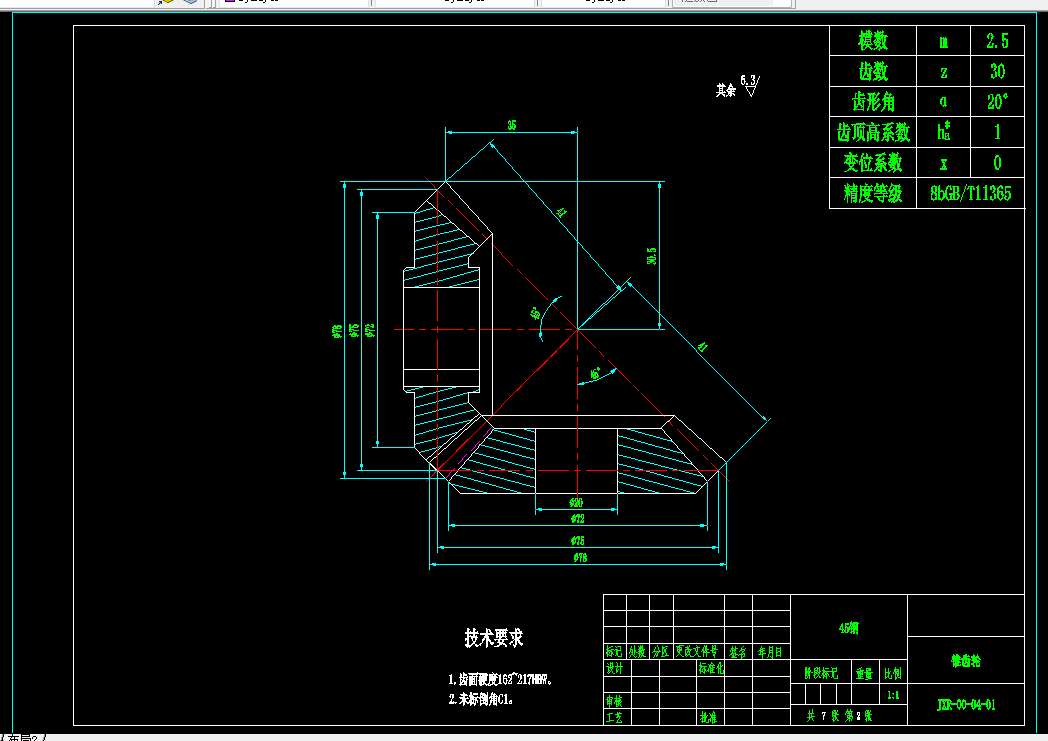The width and height of the screenshot is (1048, 741).
Task: Click the 设计 label in the title block
Action: pyautogui.click(x=614, y=668)
